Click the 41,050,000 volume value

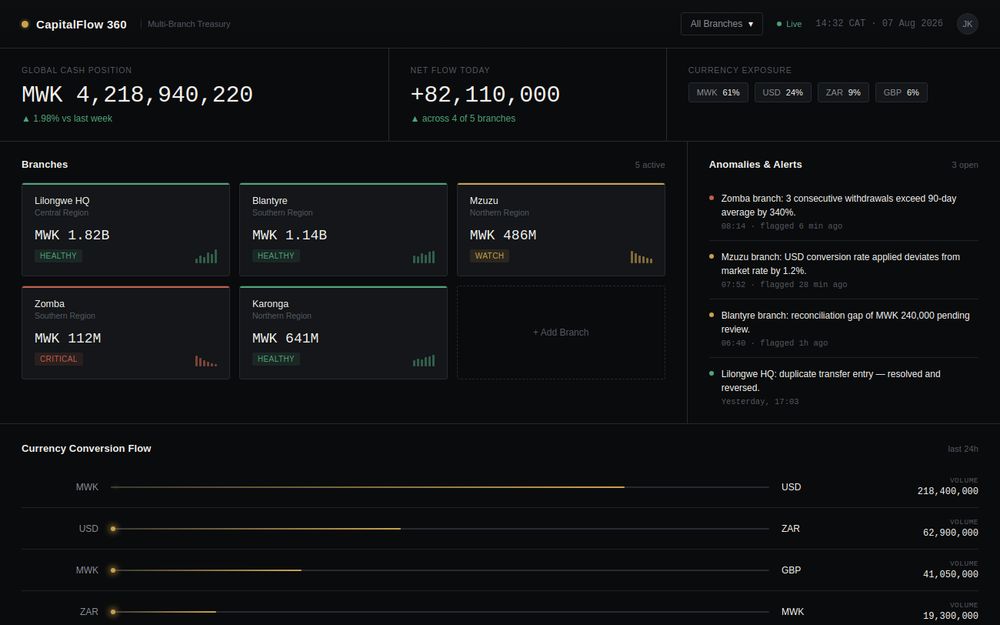point(950,574)
